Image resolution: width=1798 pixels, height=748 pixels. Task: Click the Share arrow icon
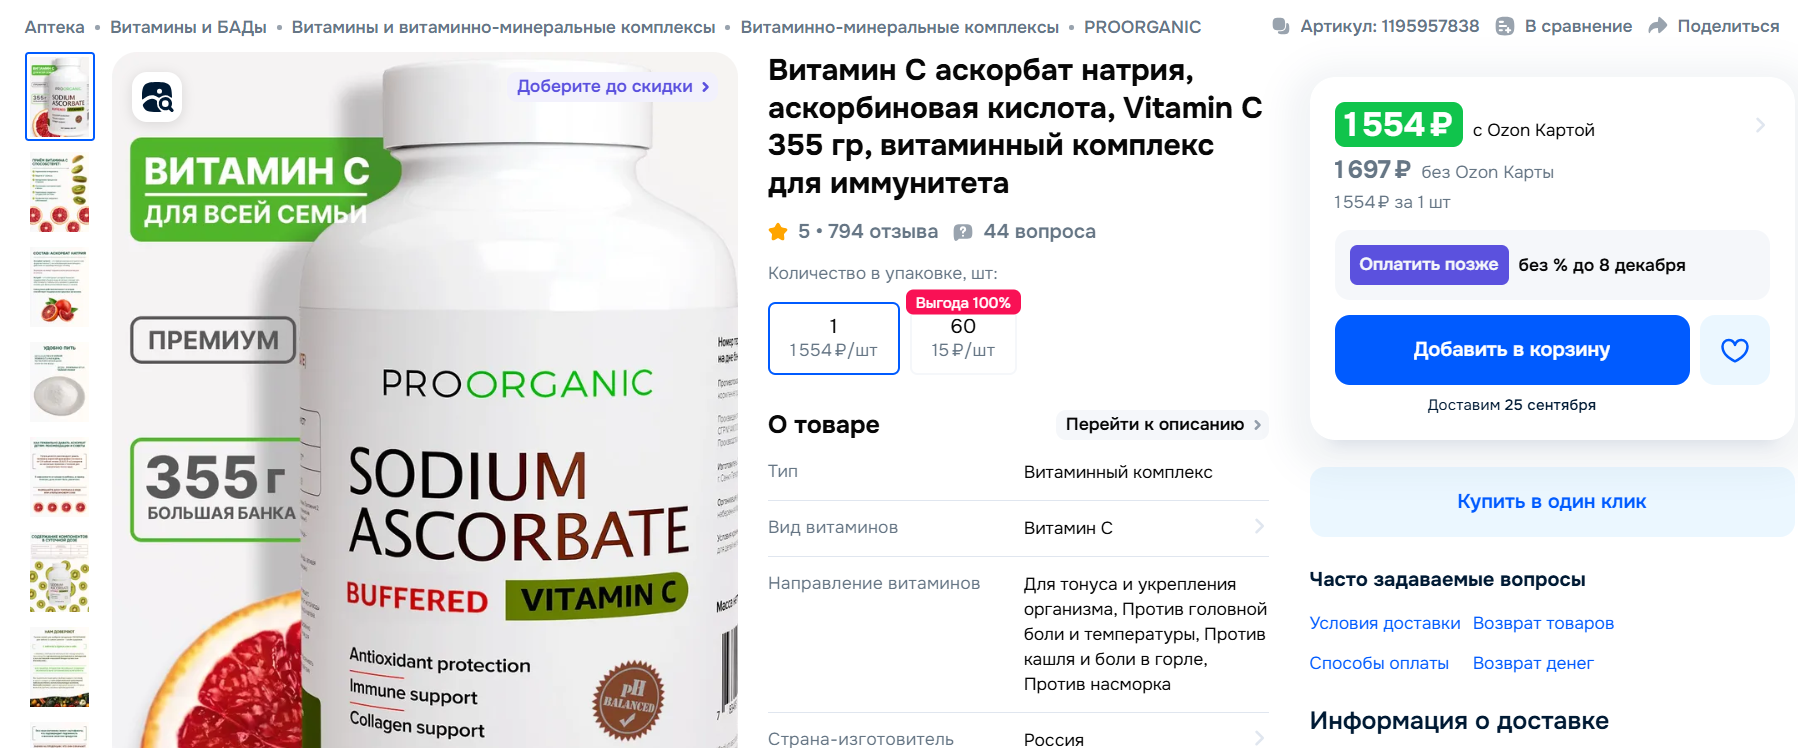pyautogui.click(x=1658, y=26)
